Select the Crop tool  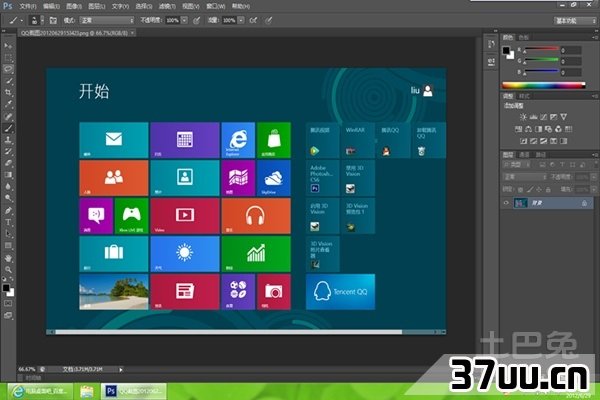8,92
